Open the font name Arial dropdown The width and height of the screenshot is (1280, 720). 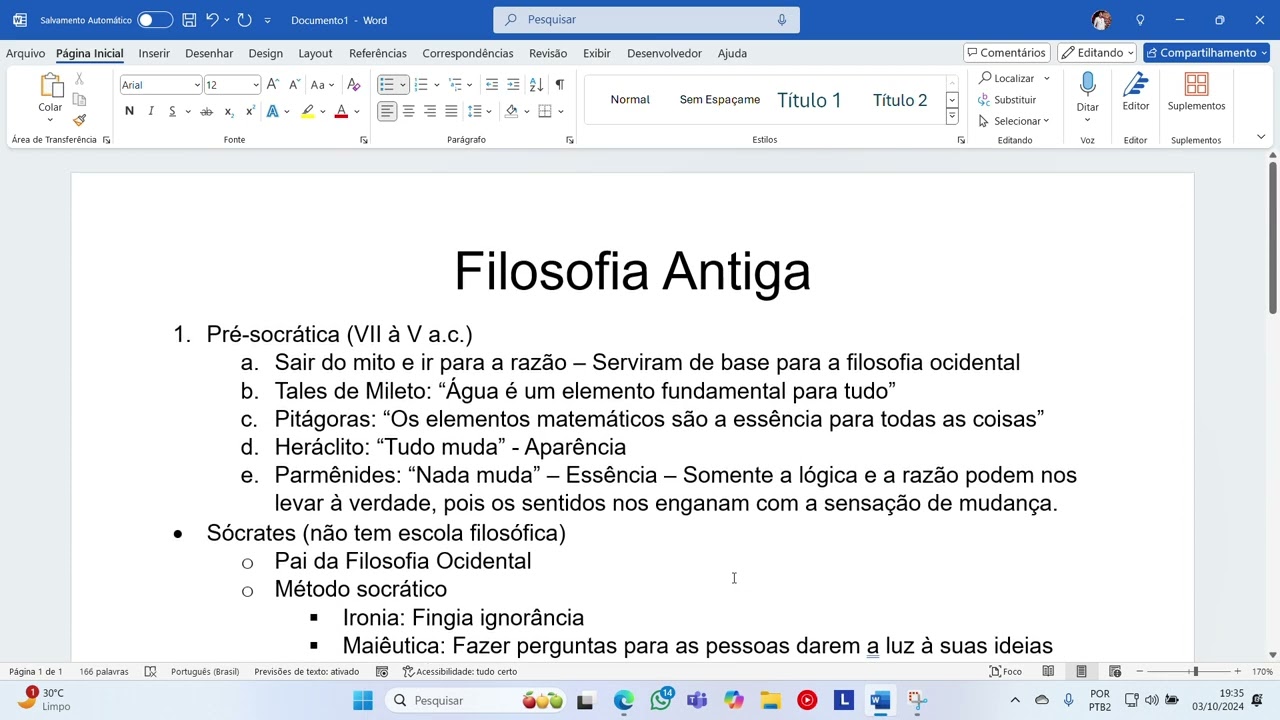(x=197, y=85)
